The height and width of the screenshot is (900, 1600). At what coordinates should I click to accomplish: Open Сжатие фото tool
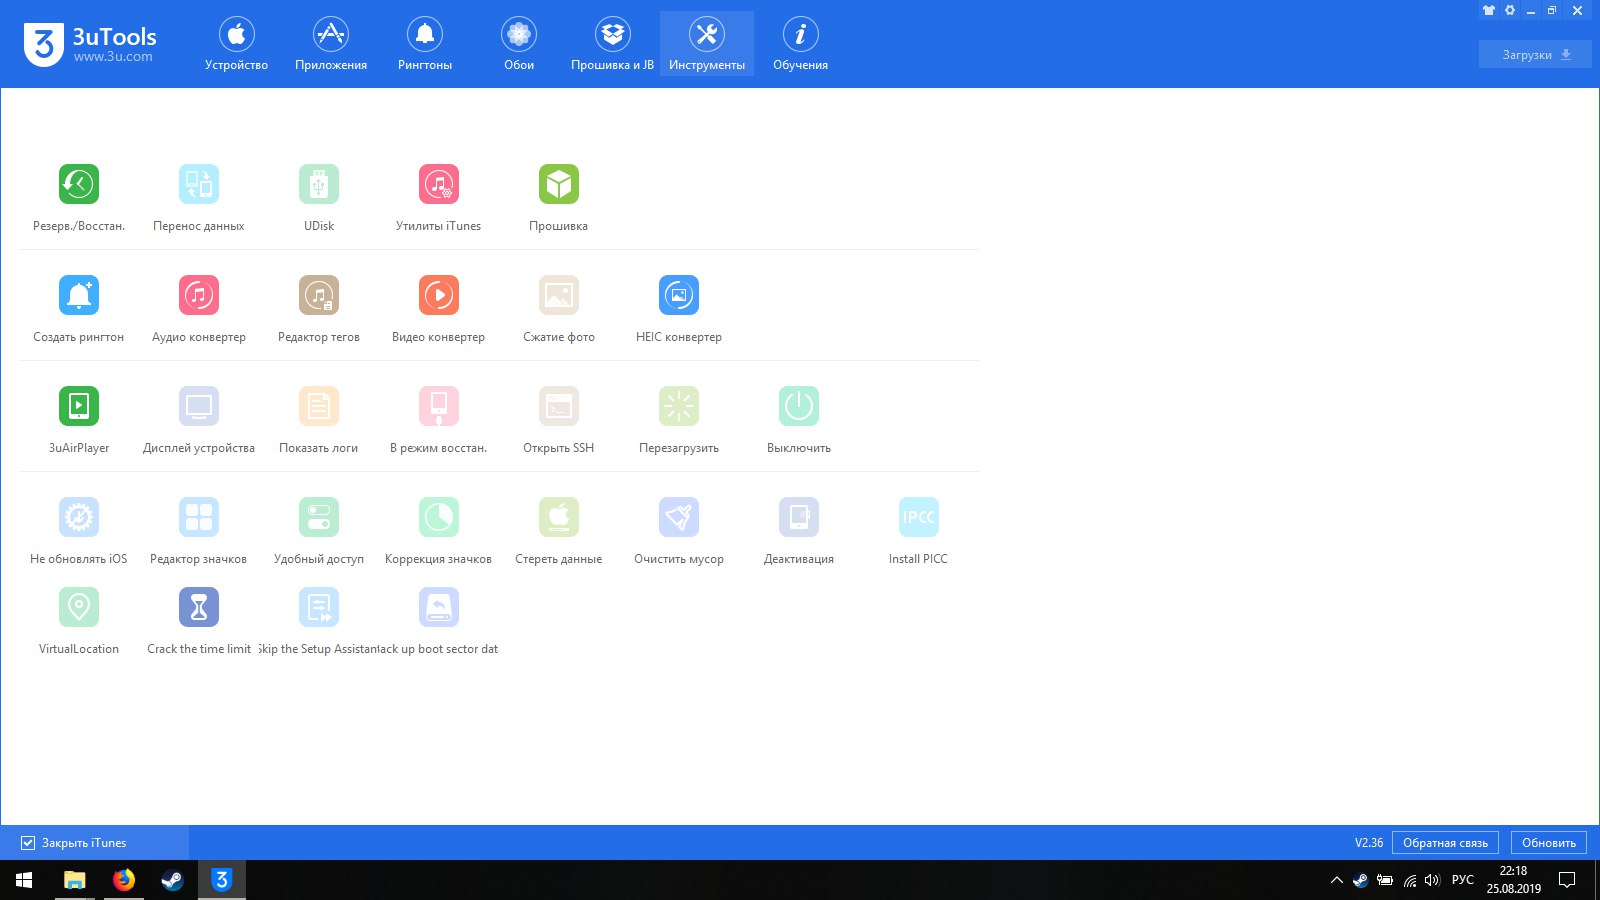[x=559, y=295]
